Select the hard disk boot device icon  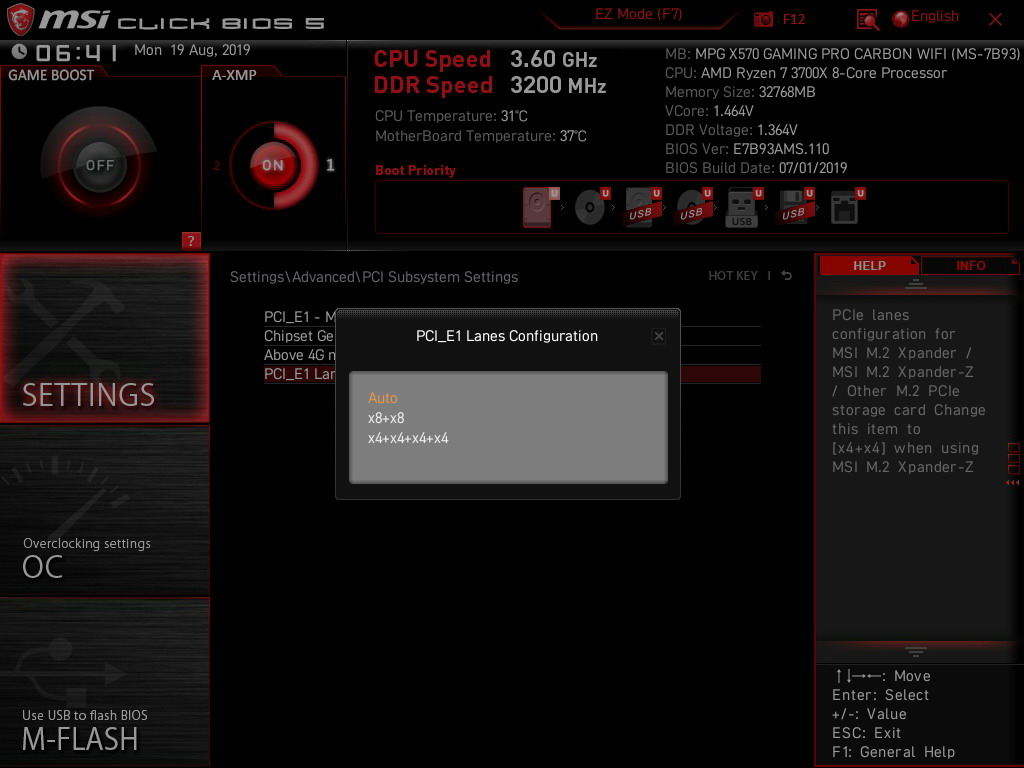(539, 207)
